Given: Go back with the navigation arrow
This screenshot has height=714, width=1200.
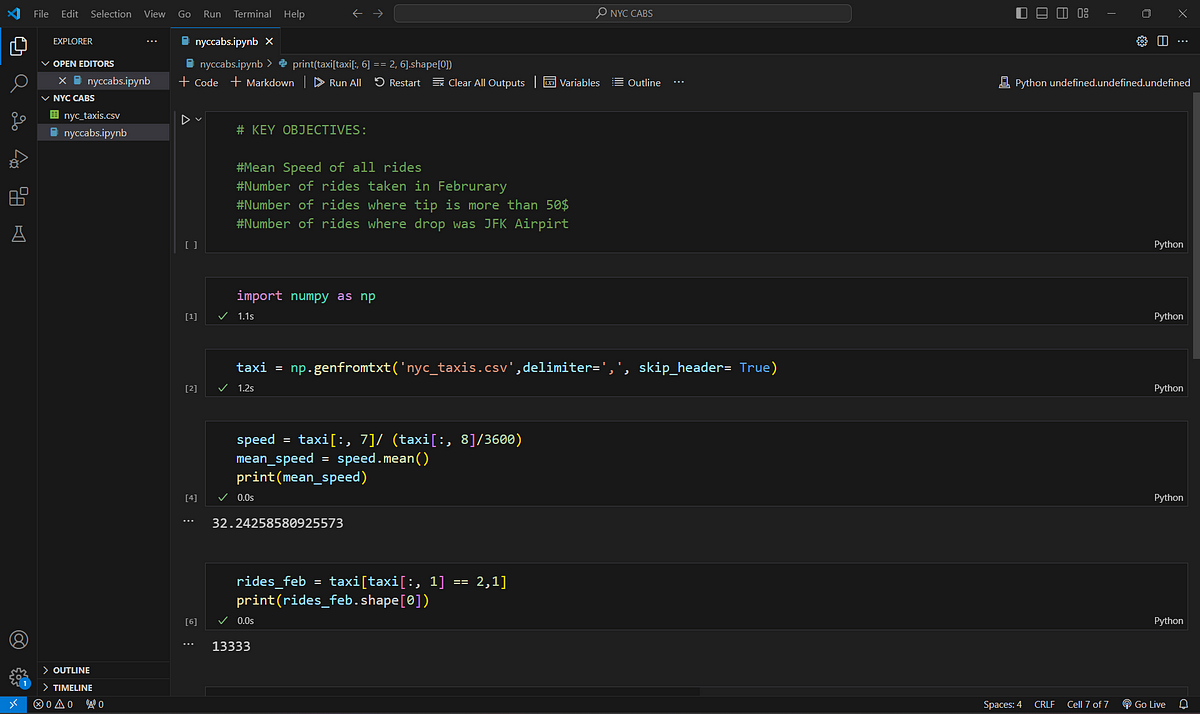Looking at the screenshot, I should tap(358, 14).
